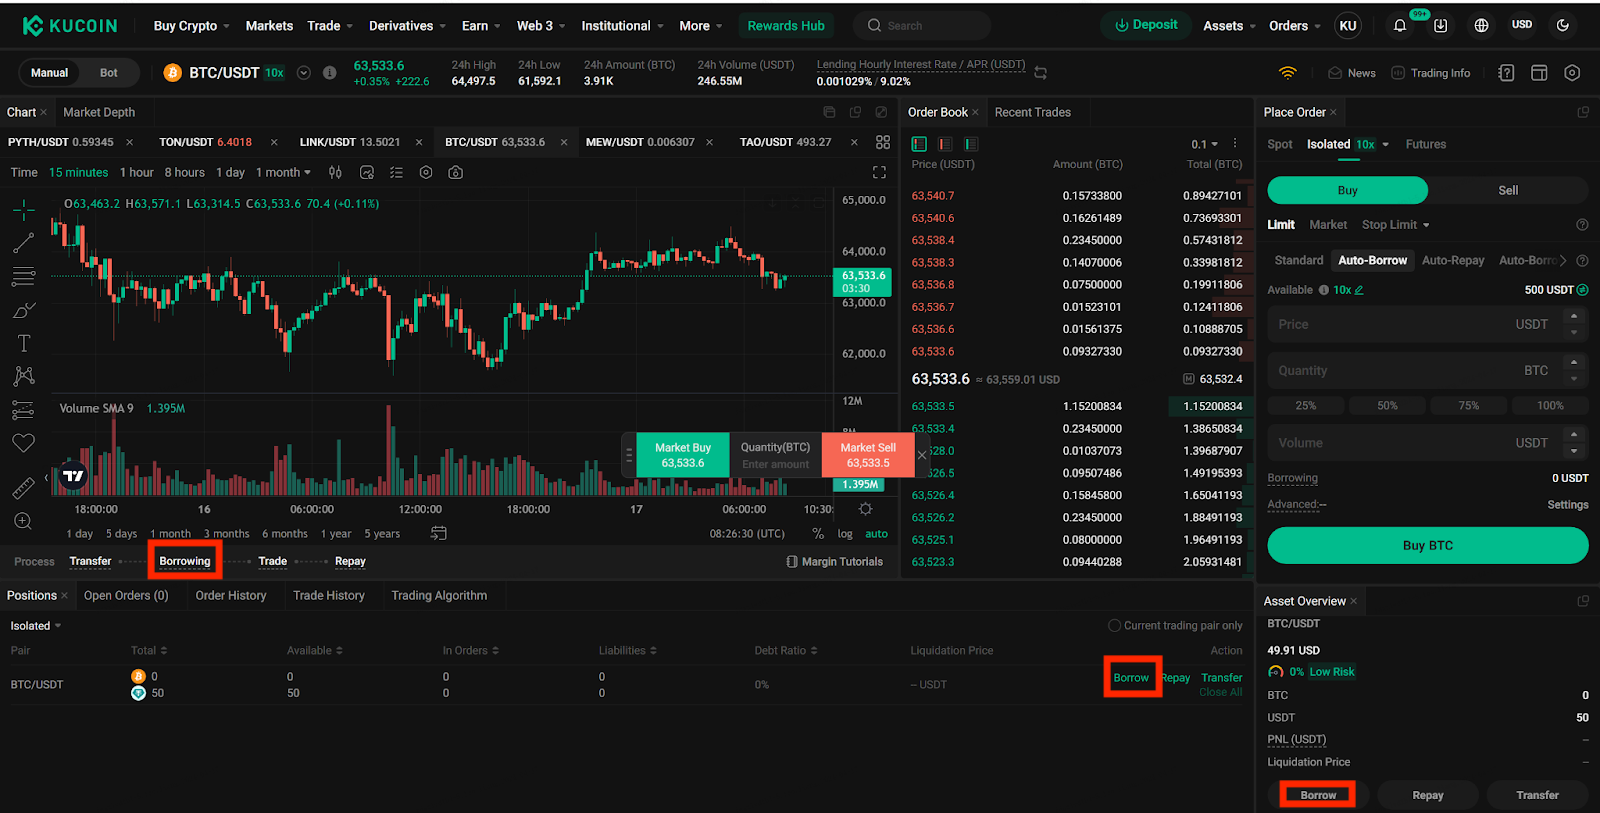
Task: Select trend line drawing tool
Action: [24, 243]
